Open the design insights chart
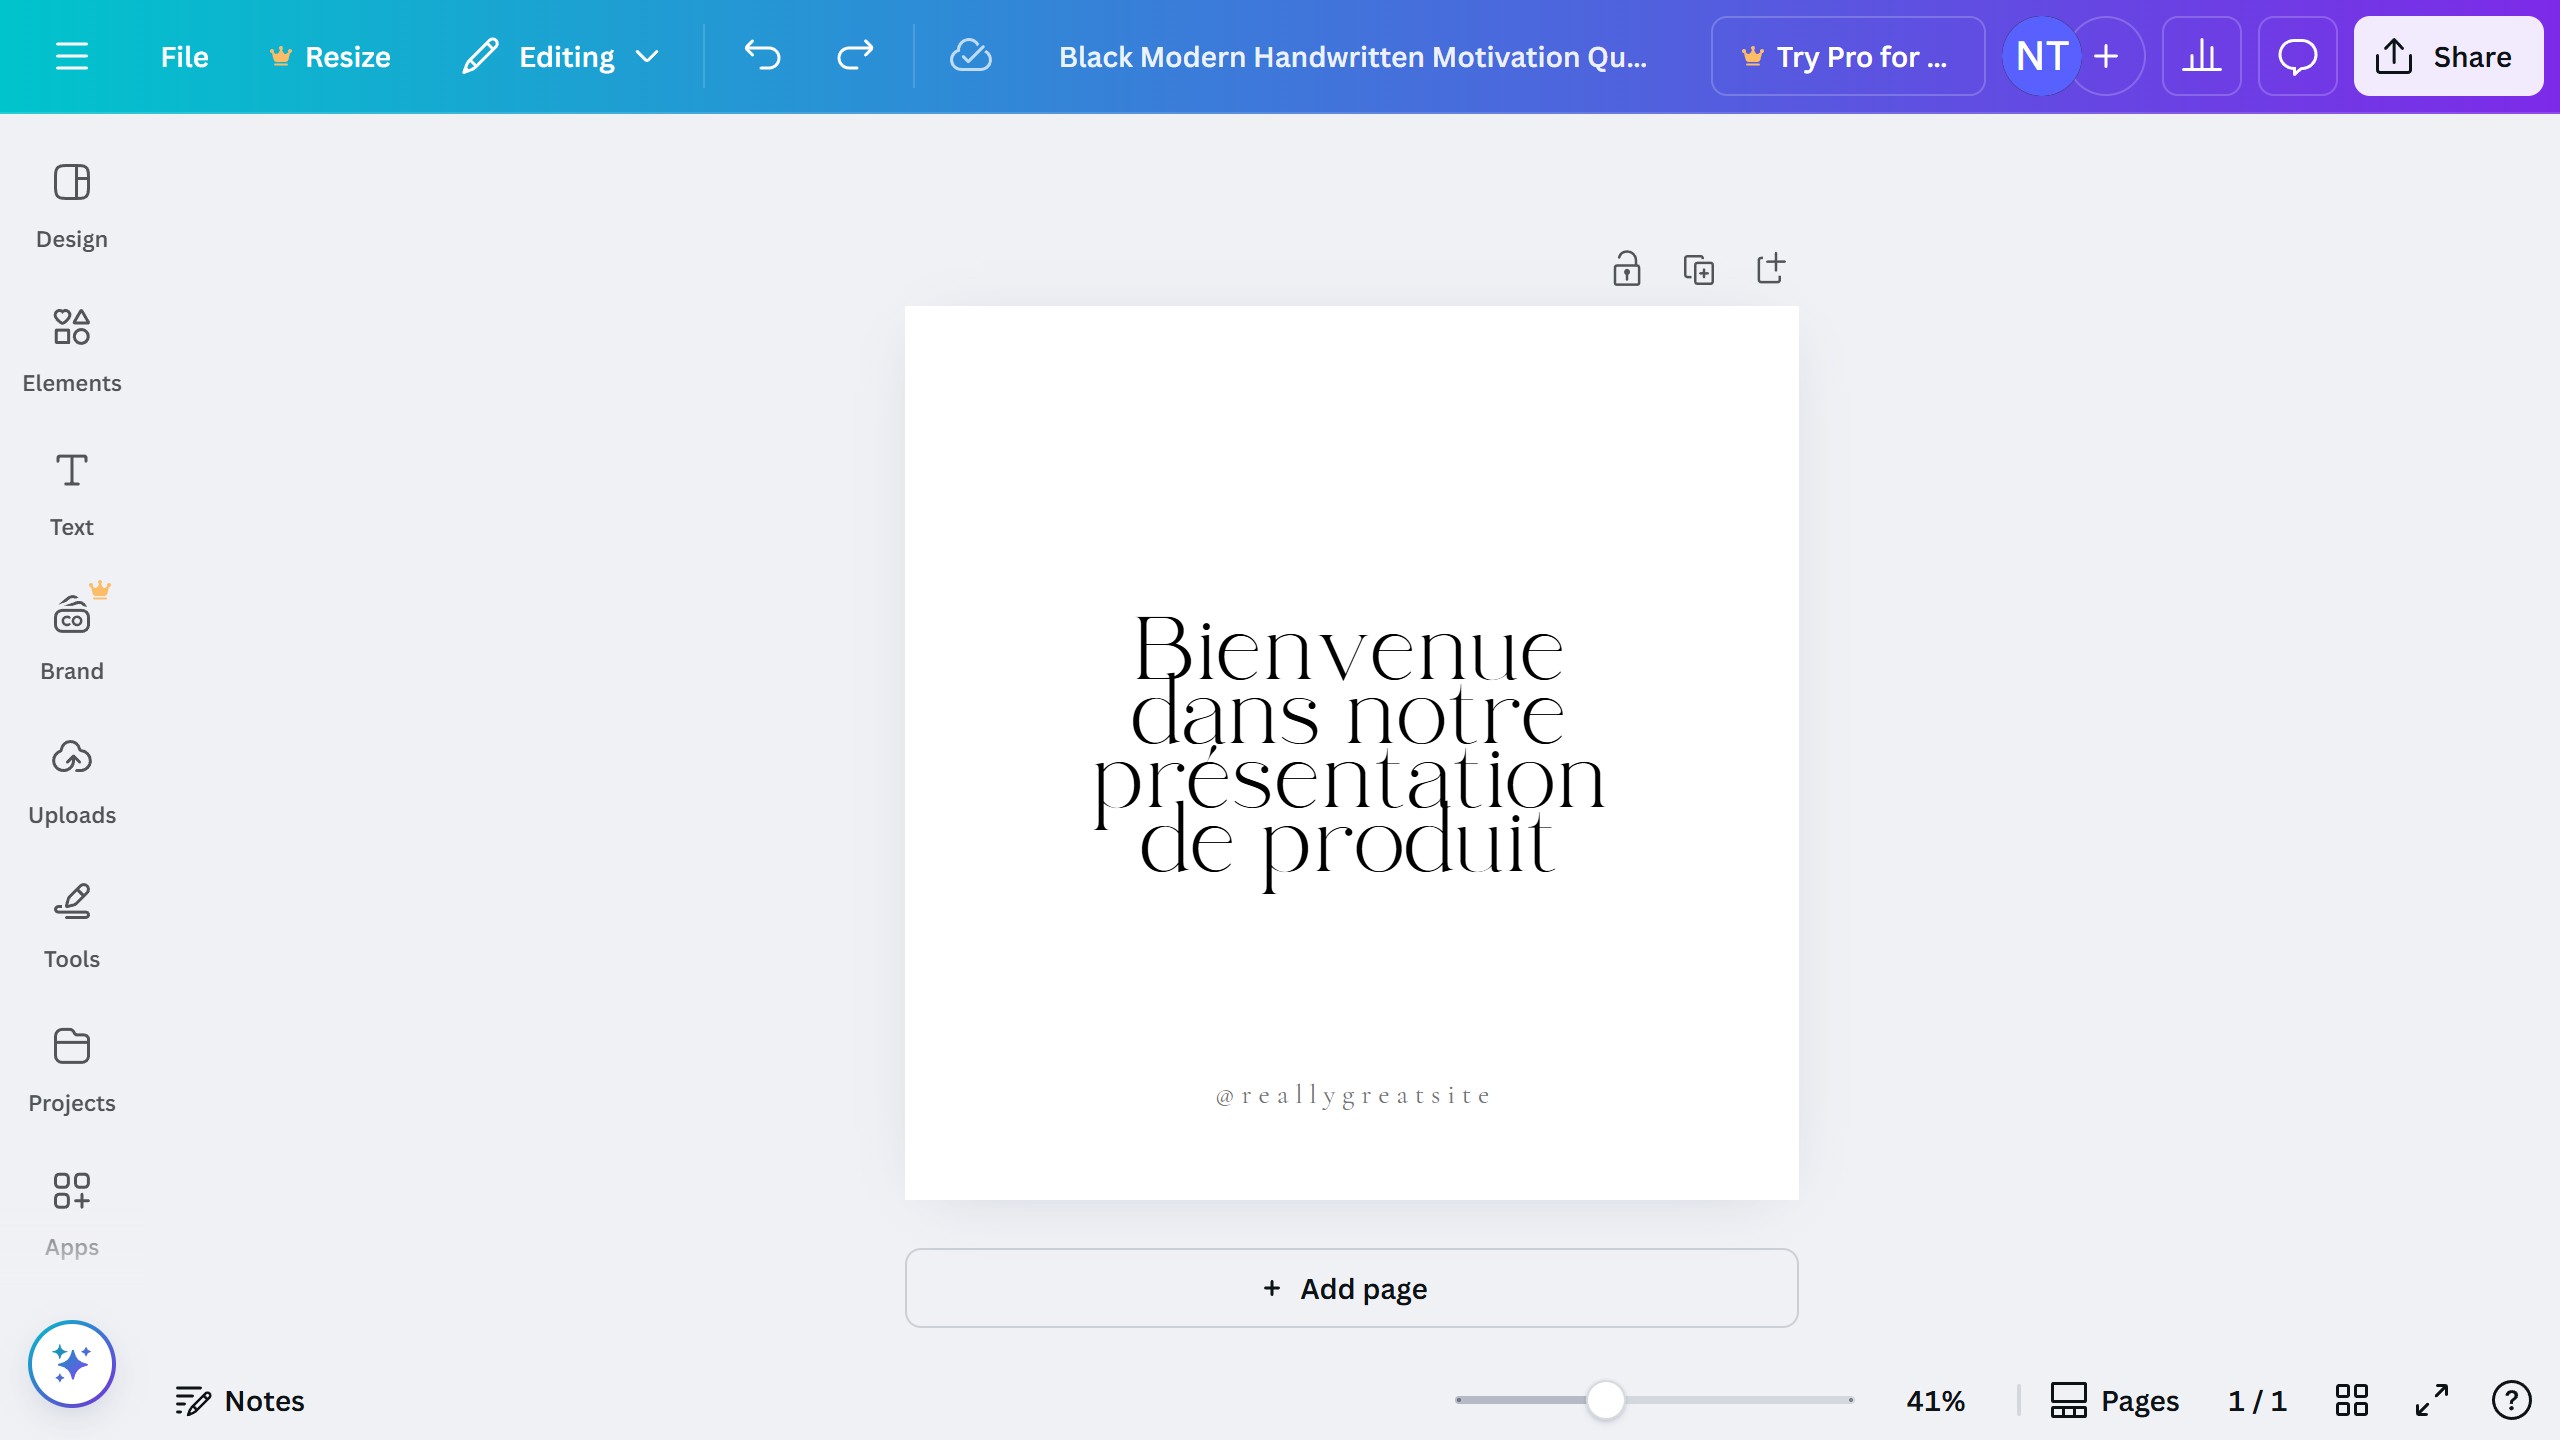The height and width of the screenshot is (1440, 2560). (x=2201, y=56)
